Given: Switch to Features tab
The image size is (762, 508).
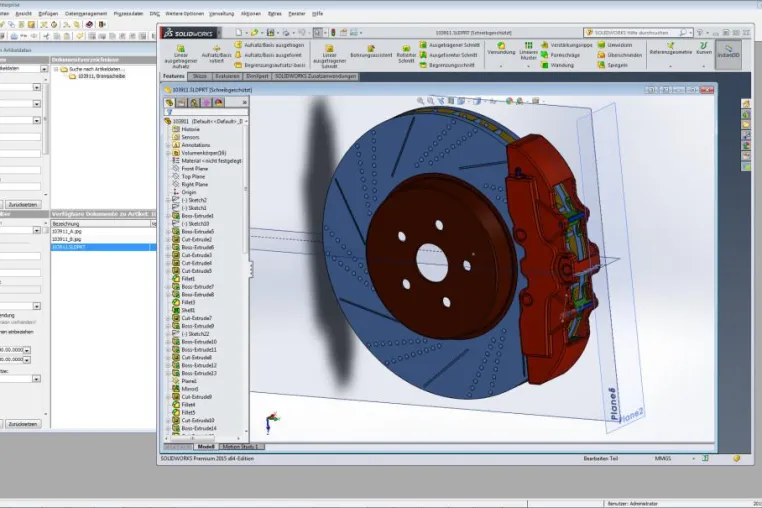Looking at the screenshot, I should coord(173,76).
